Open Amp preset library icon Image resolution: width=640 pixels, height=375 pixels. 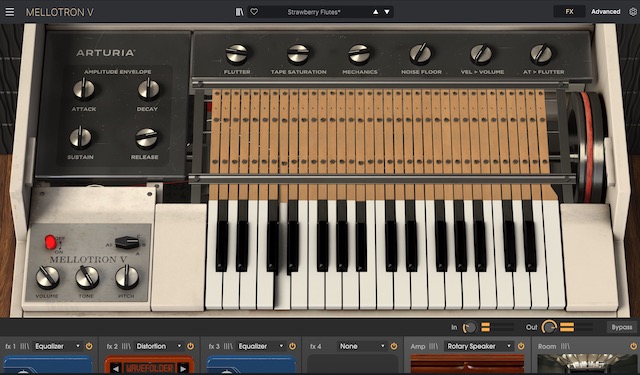pyautogui.click(x=433, y=346)
